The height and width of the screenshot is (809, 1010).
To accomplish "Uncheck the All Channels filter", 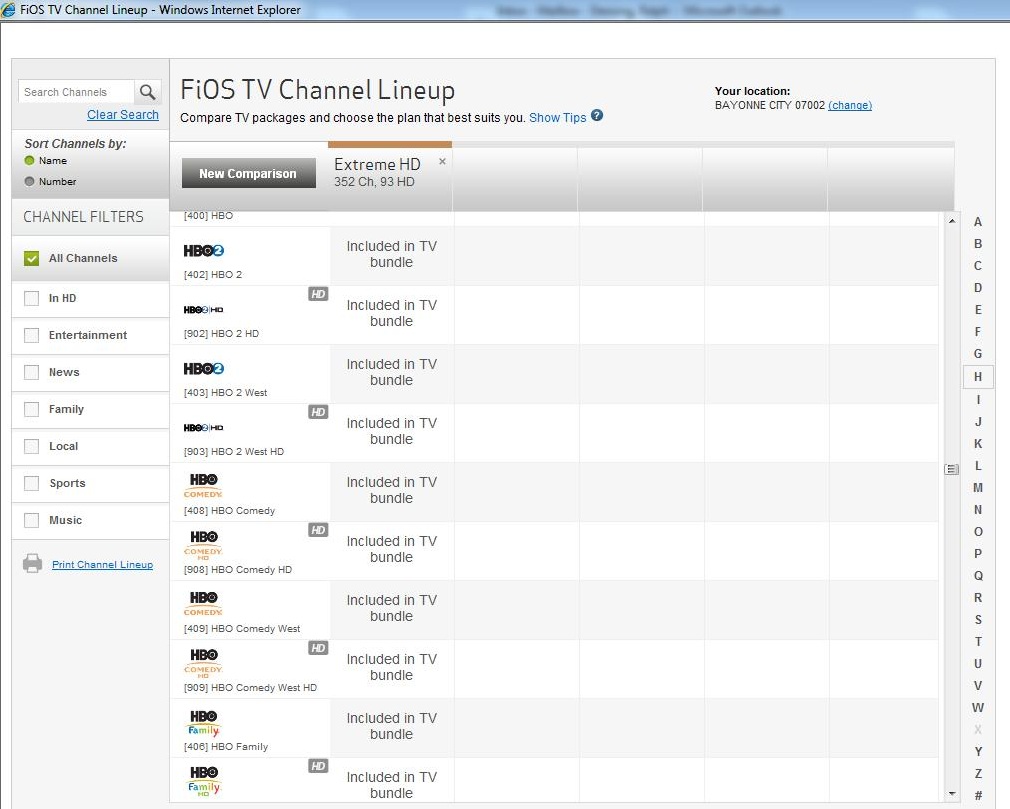I will [x=31, y=258].
